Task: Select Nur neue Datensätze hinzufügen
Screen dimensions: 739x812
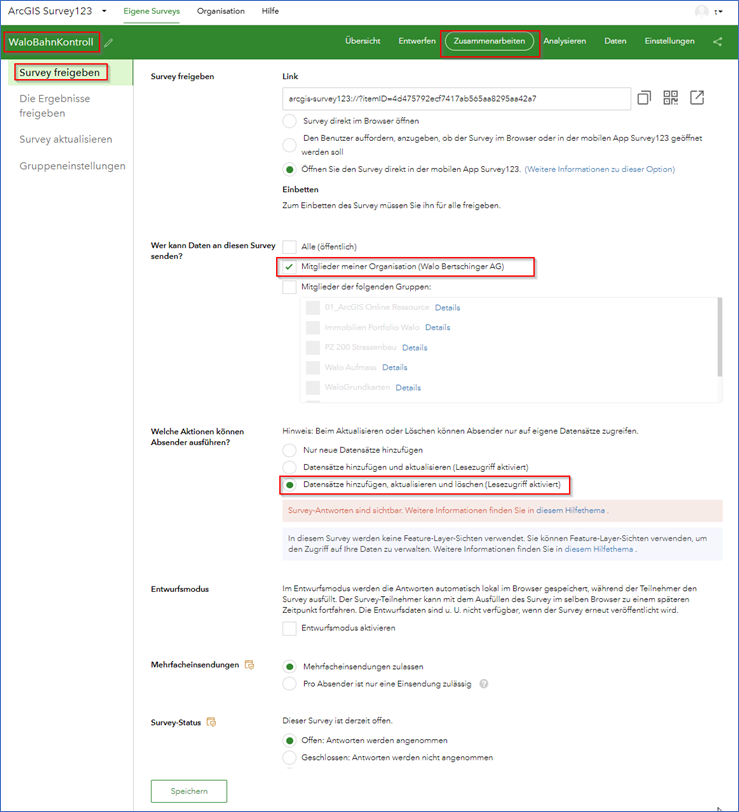Action: [289, 450]
